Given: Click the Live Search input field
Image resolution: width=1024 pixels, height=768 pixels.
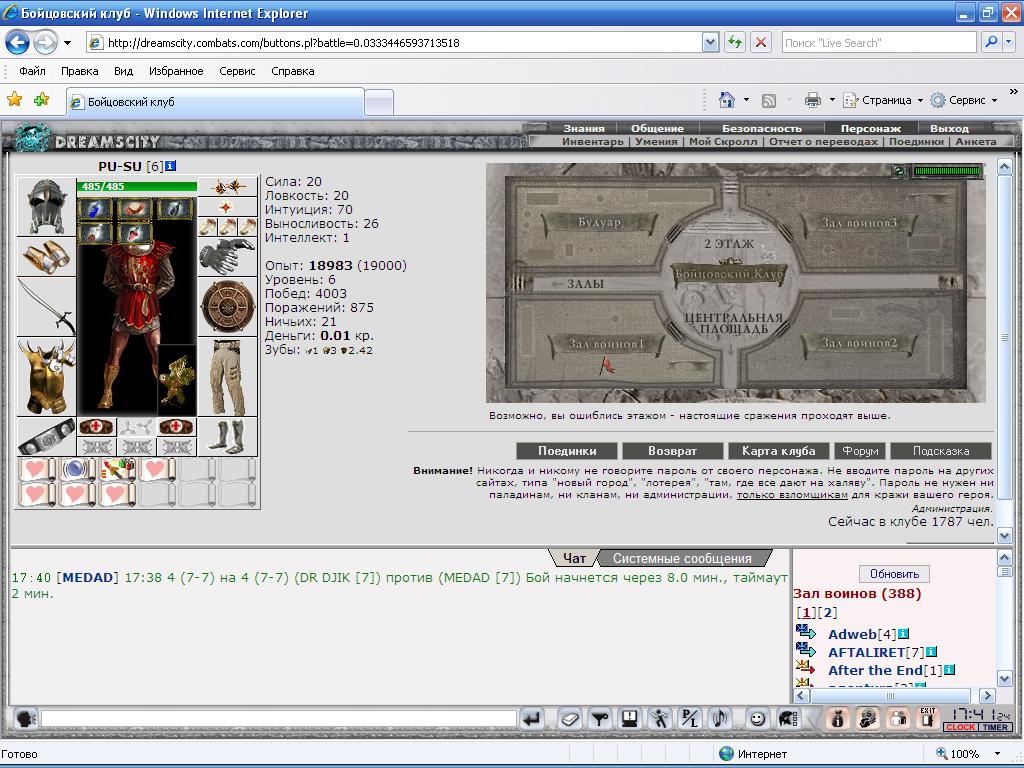Looking at the screenshot, I should point(879,42).
